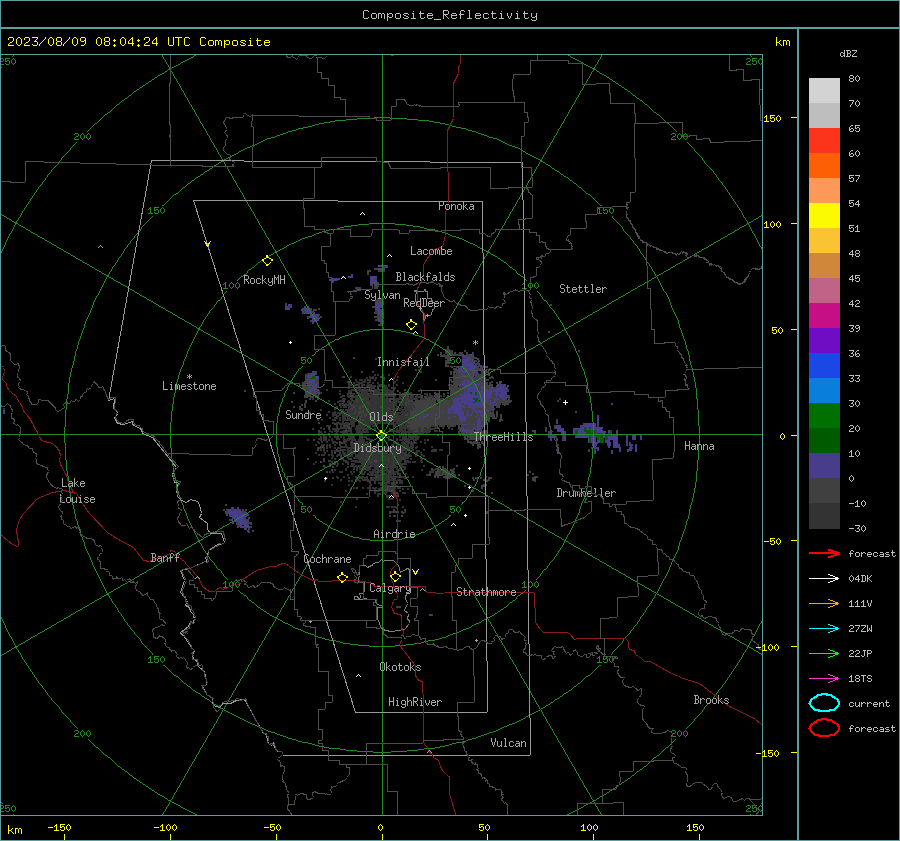
Task: Click the Sundre city label
Action: [303, 415]
